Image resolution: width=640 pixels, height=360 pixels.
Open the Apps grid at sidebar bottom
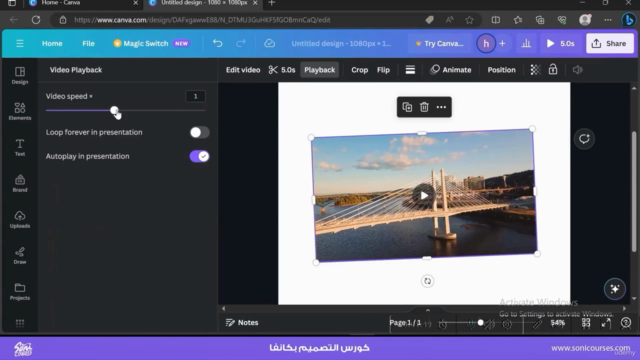point(20,323)
